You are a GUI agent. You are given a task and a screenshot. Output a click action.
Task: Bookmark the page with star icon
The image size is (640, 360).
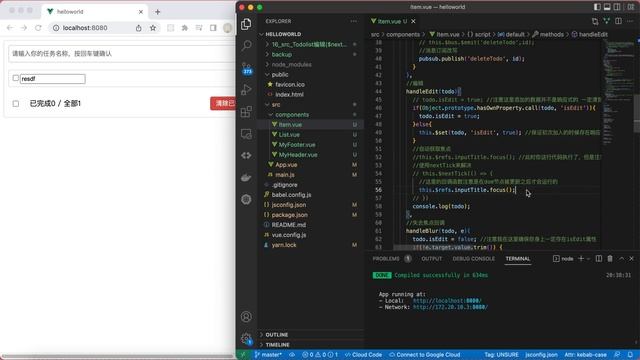pyautogui.click(x=153, y=28)
